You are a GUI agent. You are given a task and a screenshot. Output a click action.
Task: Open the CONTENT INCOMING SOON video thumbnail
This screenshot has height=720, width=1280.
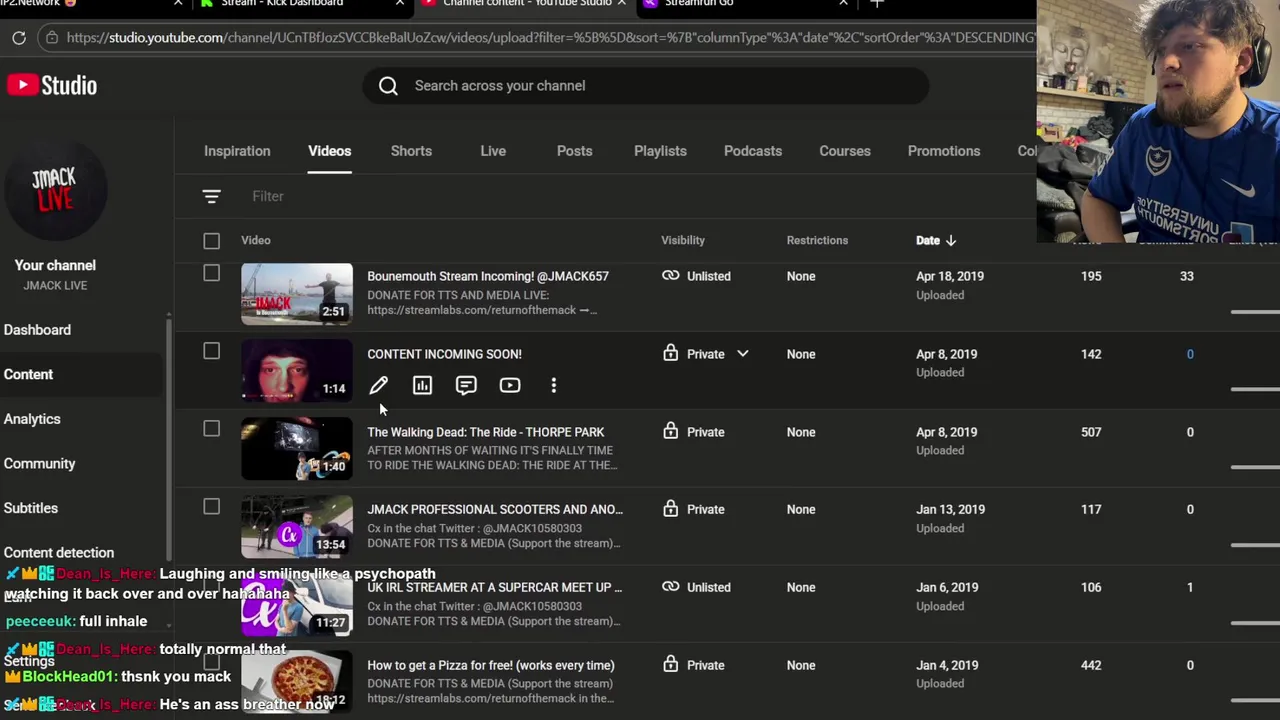point(297,370)
